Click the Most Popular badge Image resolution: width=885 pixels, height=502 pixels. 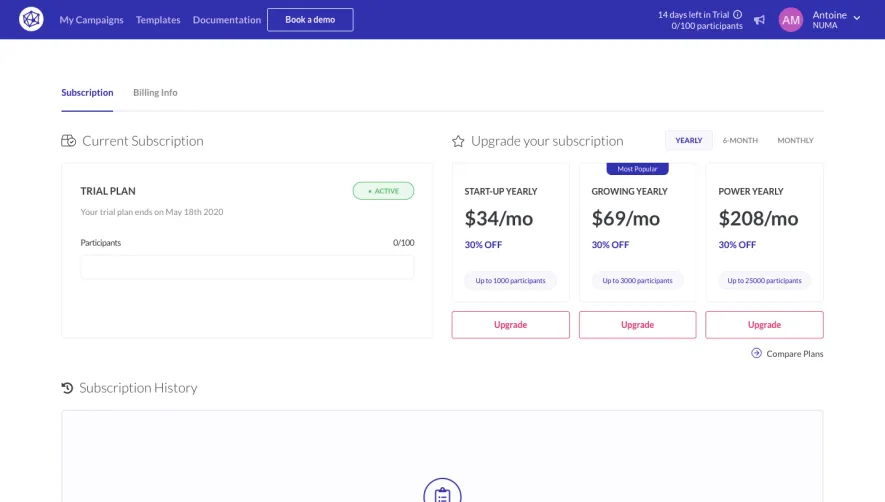(x=637, y=169)
